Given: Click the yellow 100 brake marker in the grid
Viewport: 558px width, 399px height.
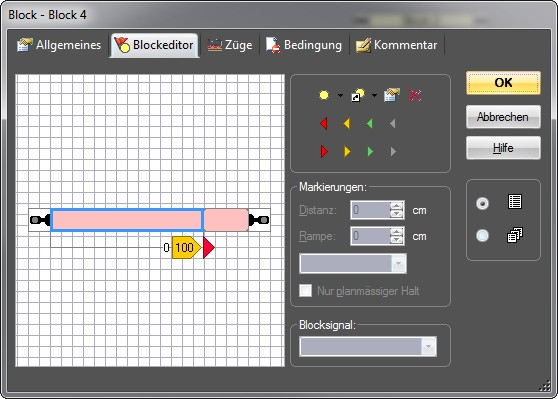Looking at the screenshot, I should [x=186, y=247].
